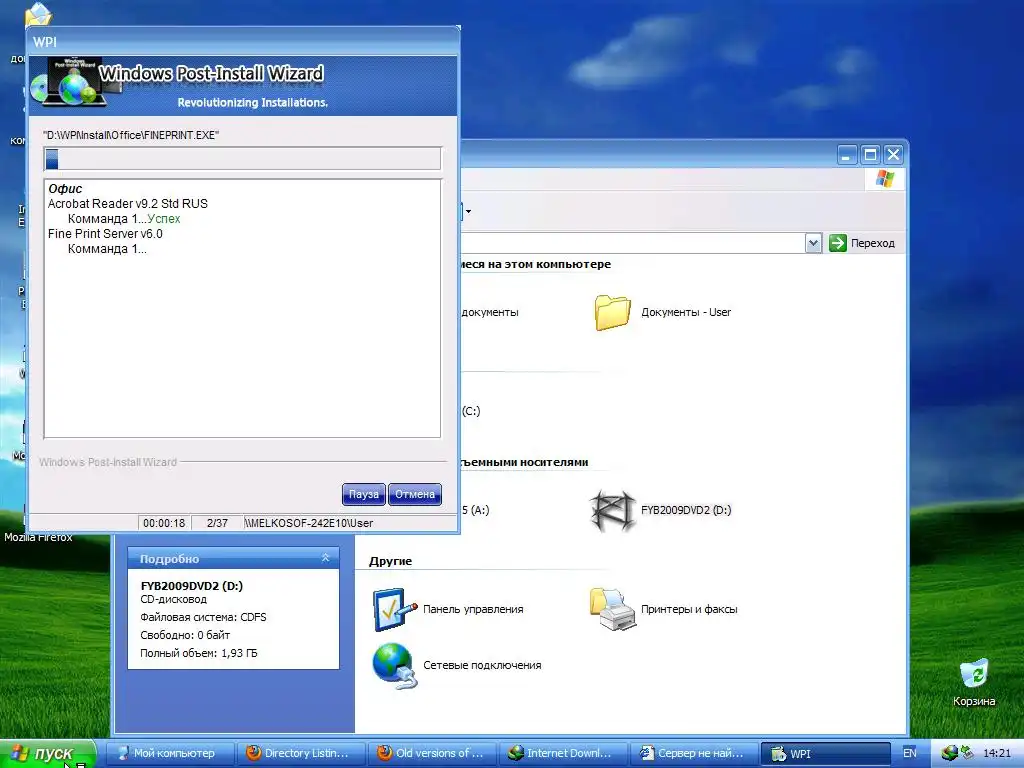
Task: Switch to WPI taskbar button
Action: pos(825,754)
